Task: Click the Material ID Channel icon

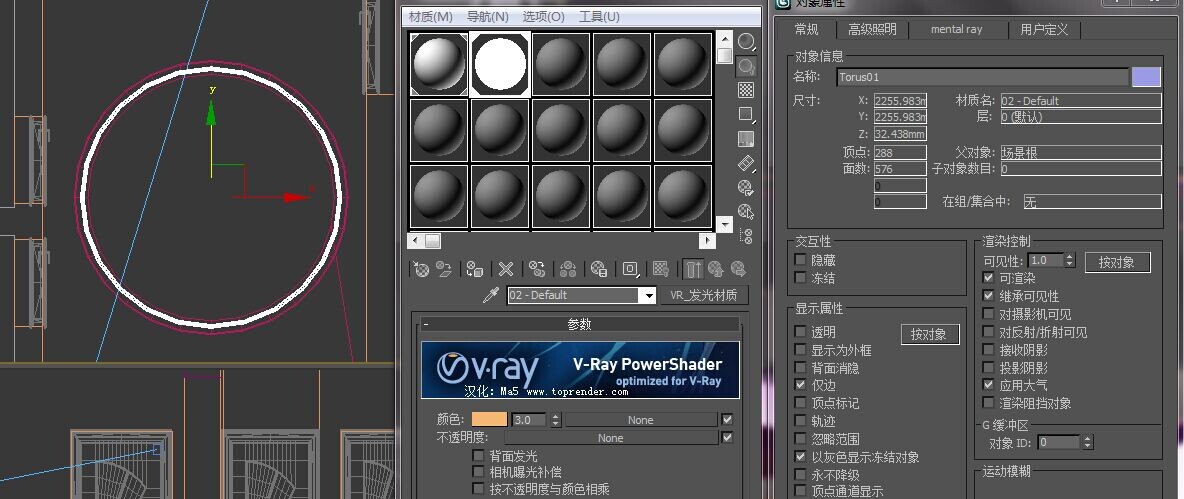Action: pos(630,269)
